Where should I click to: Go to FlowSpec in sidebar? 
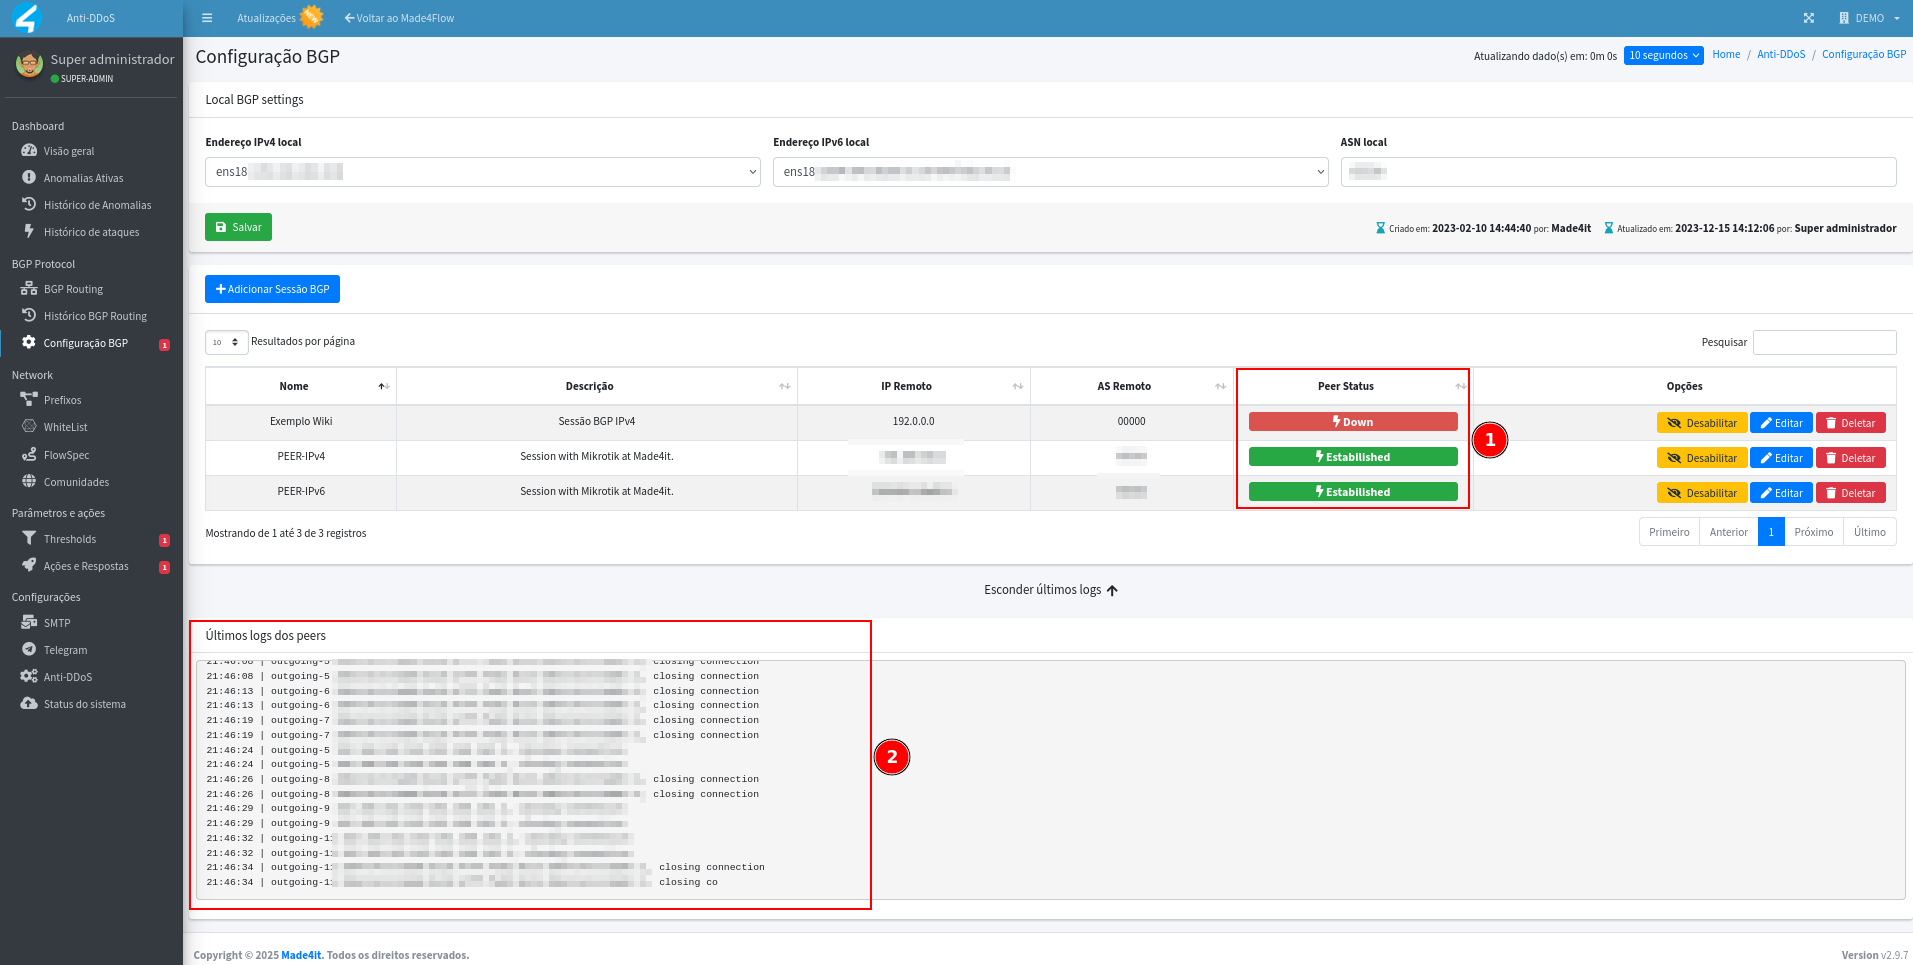coord(66,455)
